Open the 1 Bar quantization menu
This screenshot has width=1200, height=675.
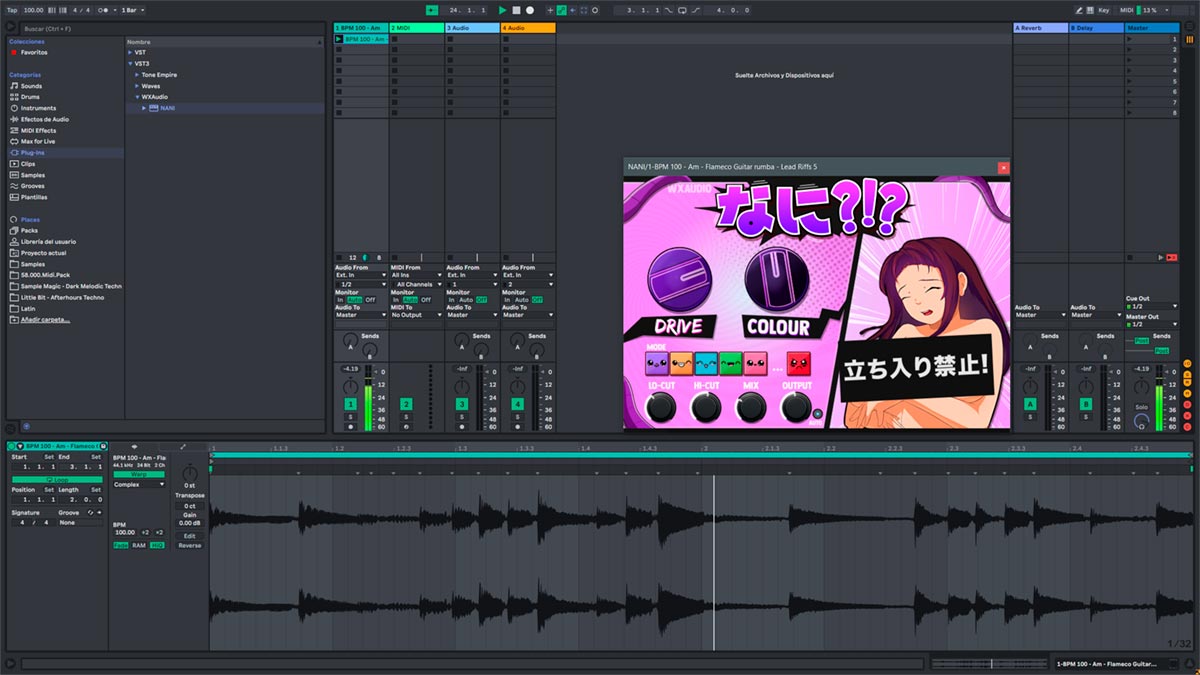(132, 10)
